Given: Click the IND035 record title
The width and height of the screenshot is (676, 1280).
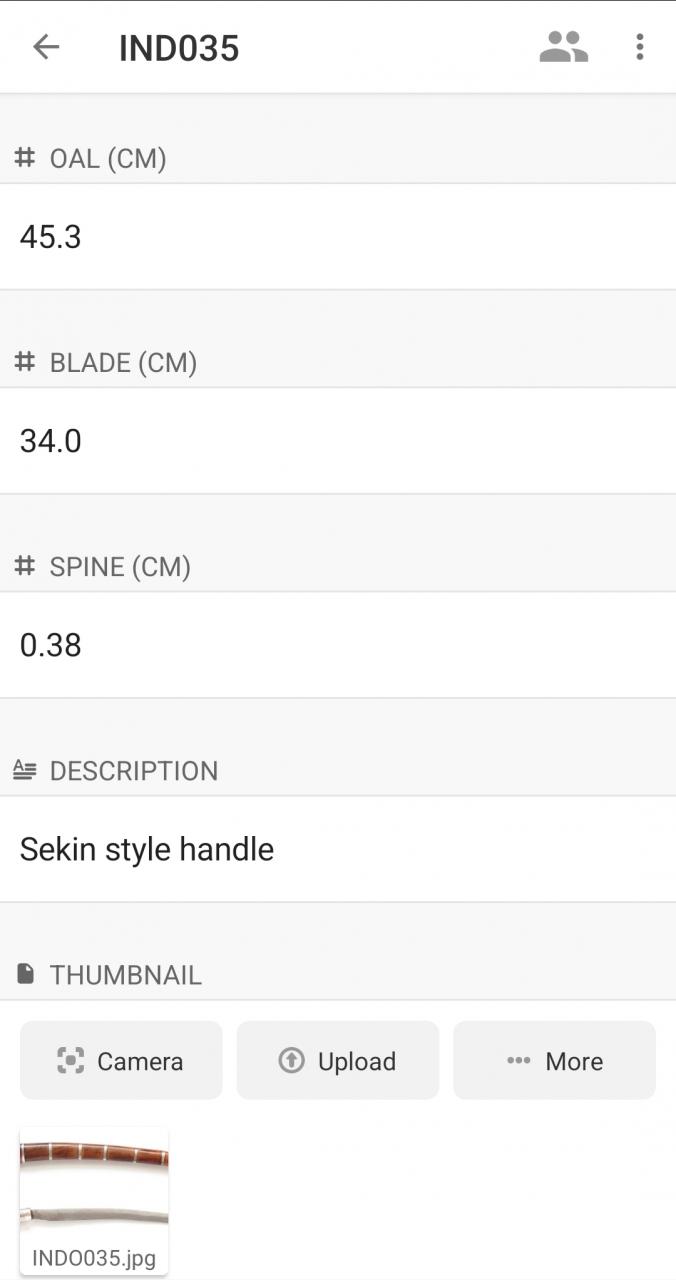Looking at the screenshot, I should click(179, 48).
